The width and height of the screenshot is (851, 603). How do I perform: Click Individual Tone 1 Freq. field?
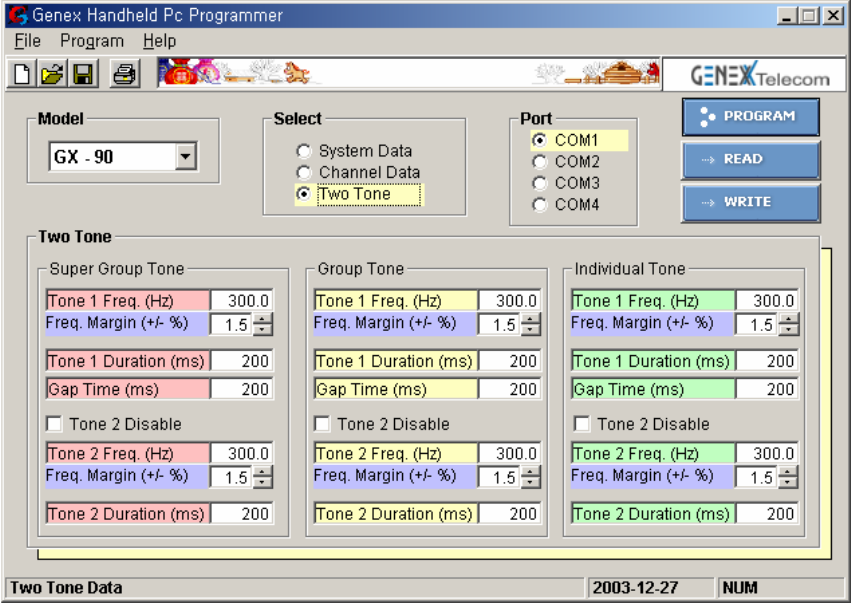click(767, 301)
